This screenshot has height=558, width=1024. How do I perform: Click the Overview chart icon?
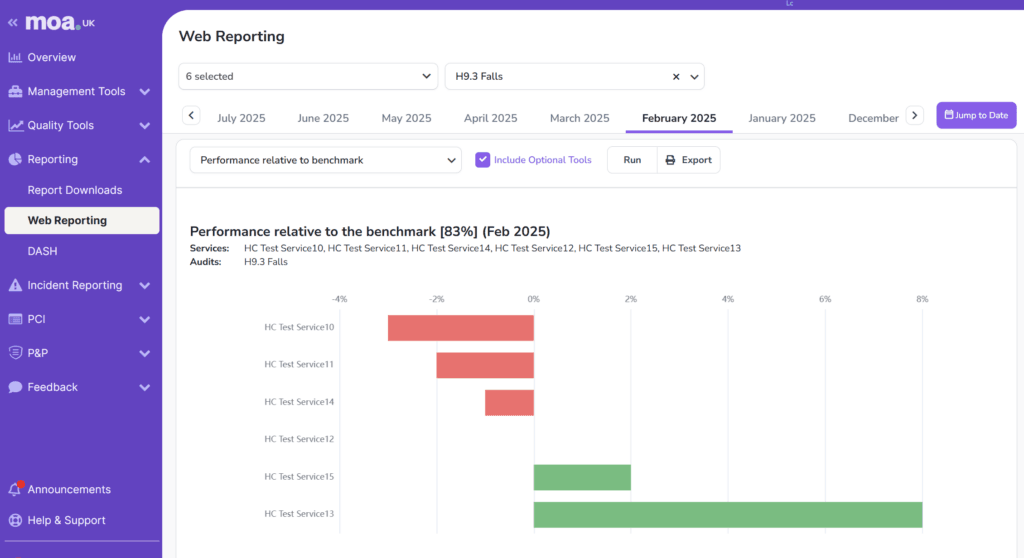tap(15, 57)
